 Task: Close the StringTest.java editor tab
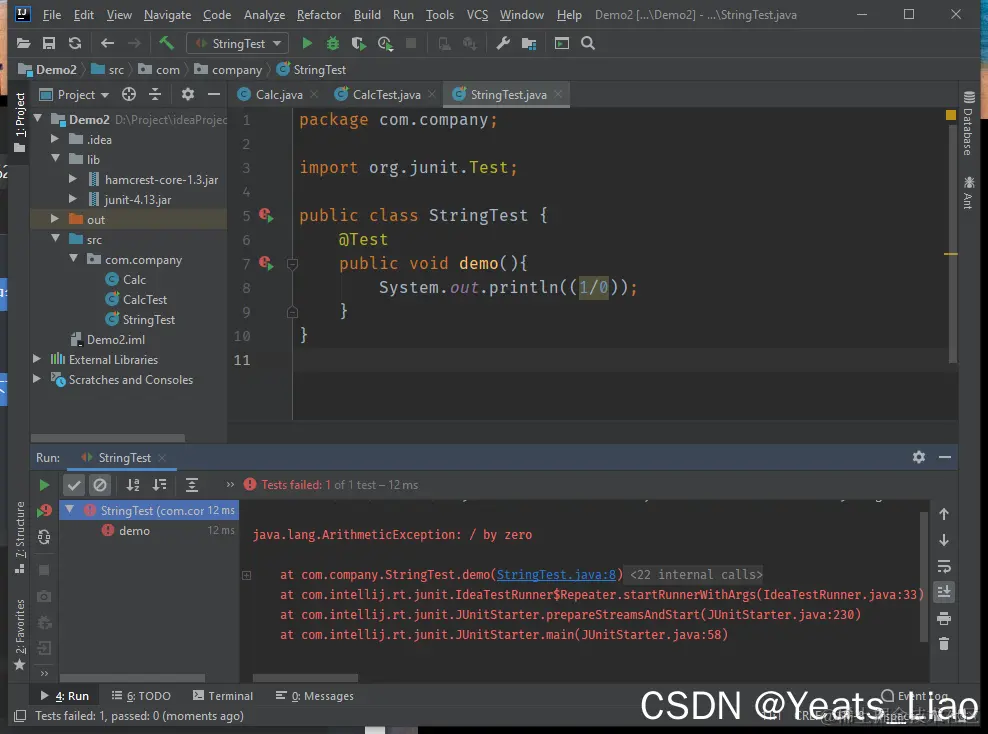coord(558,95)
